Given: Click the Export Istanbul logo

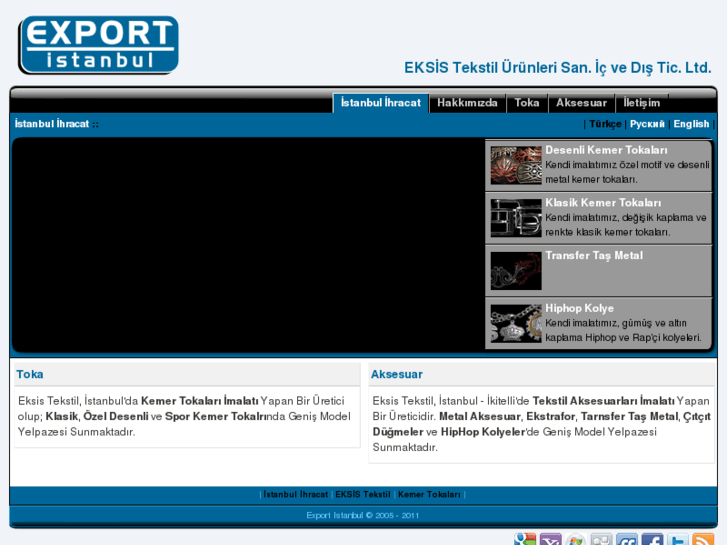Looking at the screenshot, I should (x=98, y=45).
